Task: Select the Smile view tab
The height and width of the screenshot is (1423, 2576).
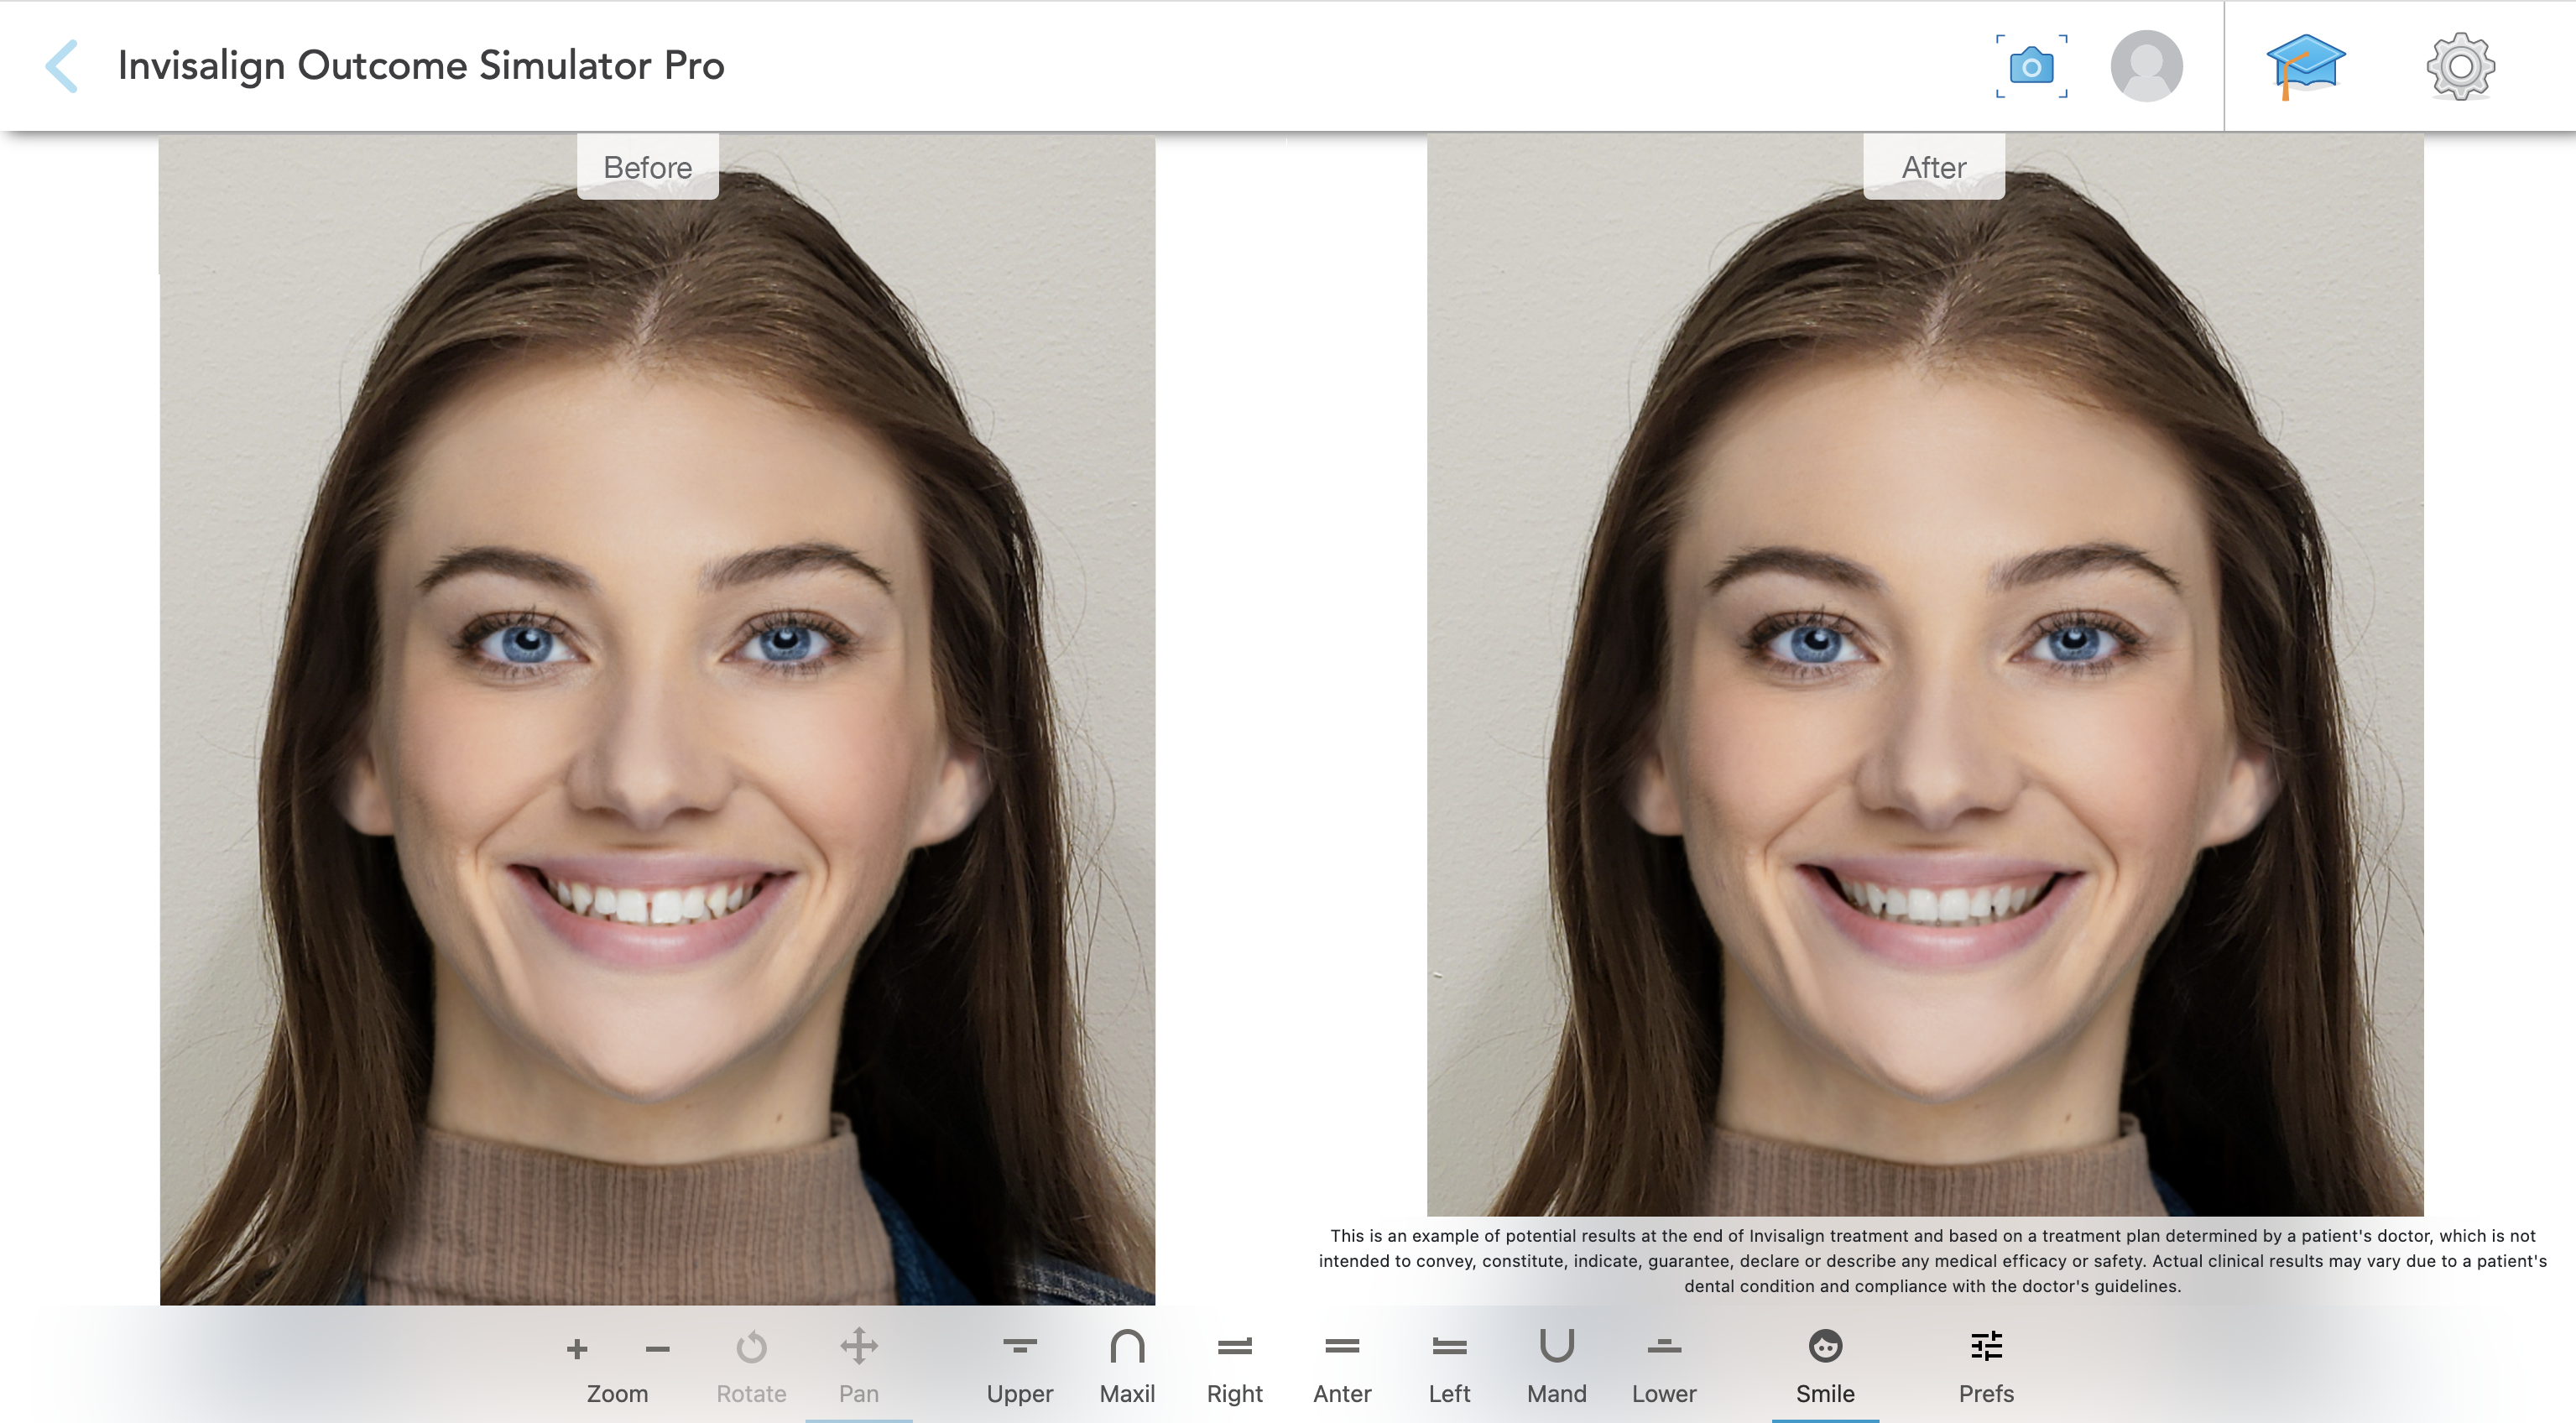Action: [x=1825, y=1365]
